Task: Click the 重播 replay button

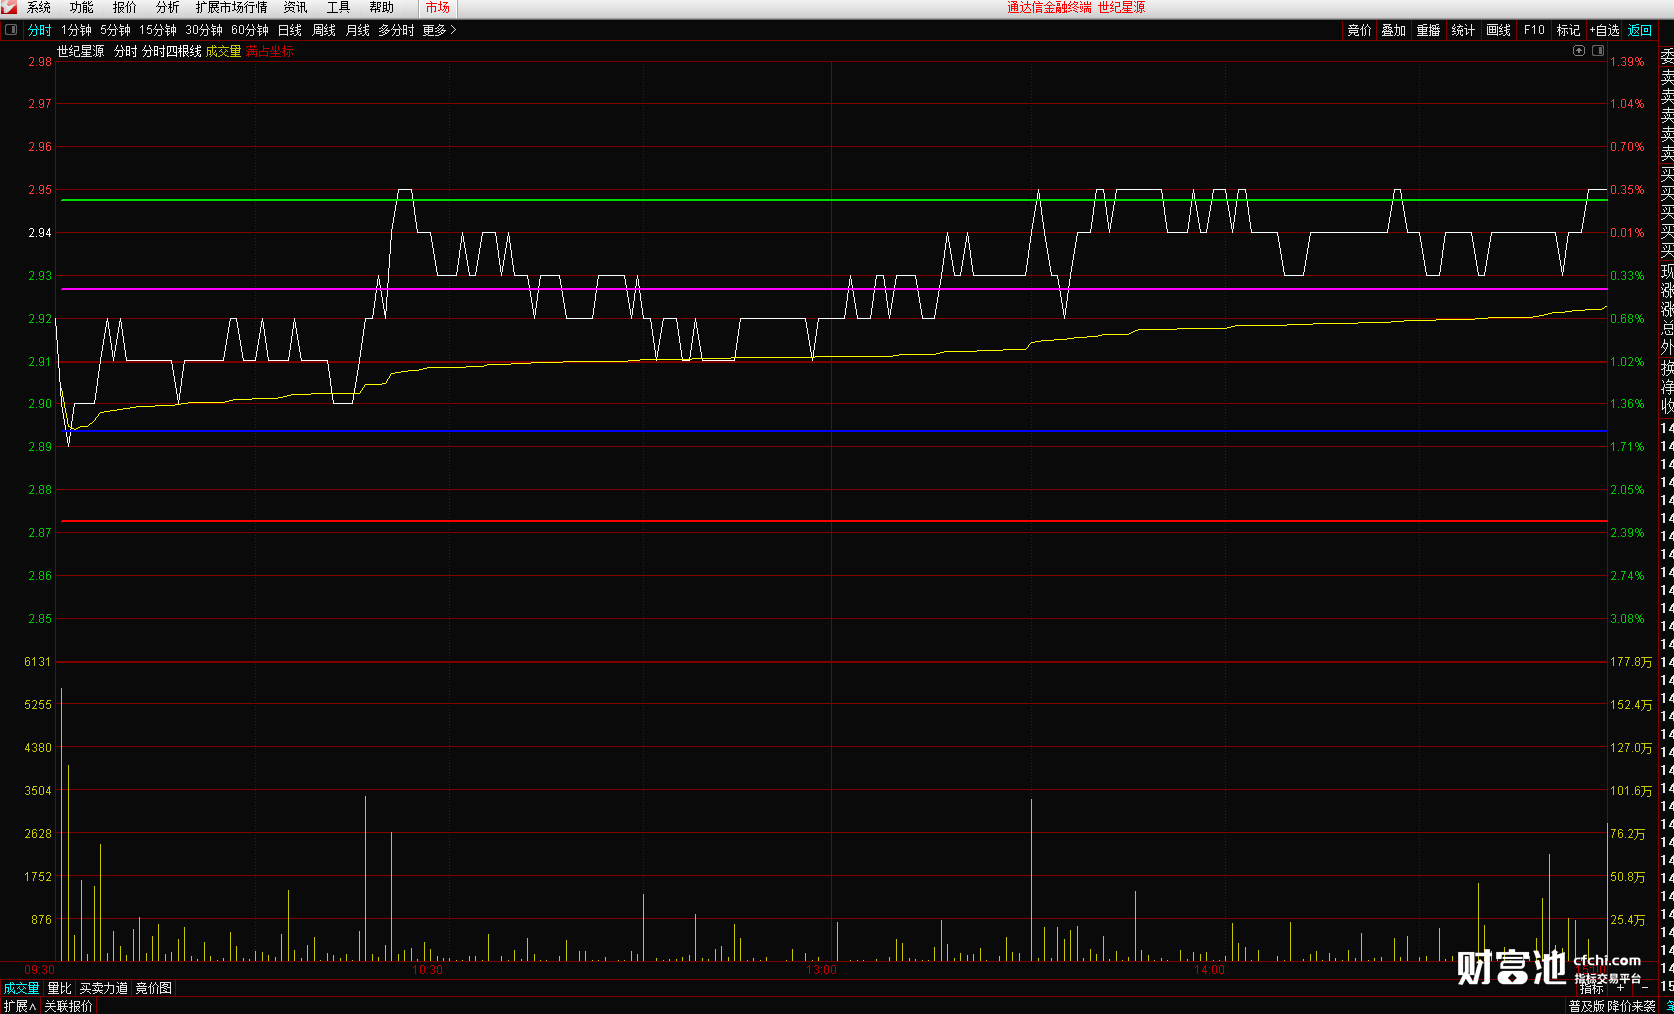Action: (1429, 31)
